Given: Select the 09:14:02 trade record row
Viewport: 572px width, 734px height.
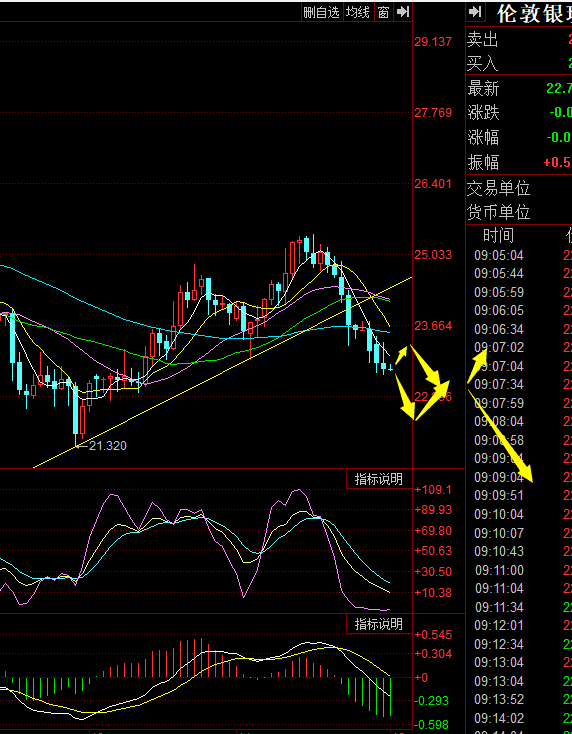Looking at the screenshot, I should 519,718.
